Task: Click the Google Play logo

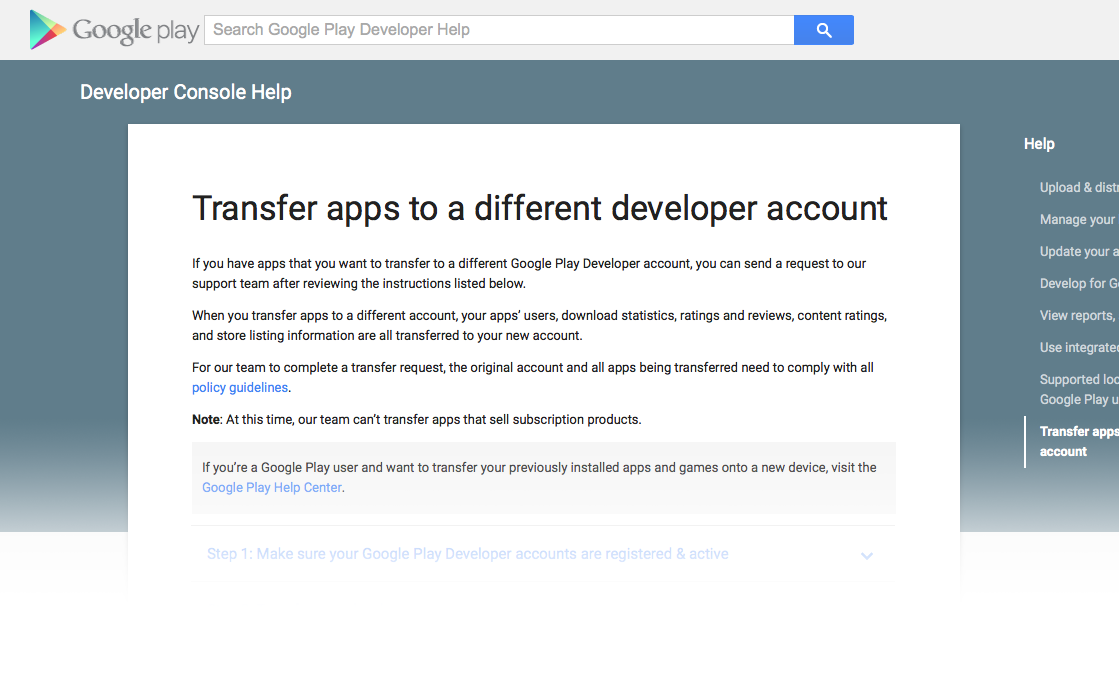Action: 114,30
